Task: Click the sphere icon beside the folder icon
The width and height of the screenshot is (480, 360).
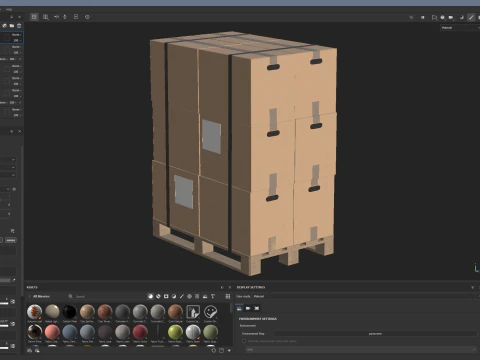Action: click(5, 26)
